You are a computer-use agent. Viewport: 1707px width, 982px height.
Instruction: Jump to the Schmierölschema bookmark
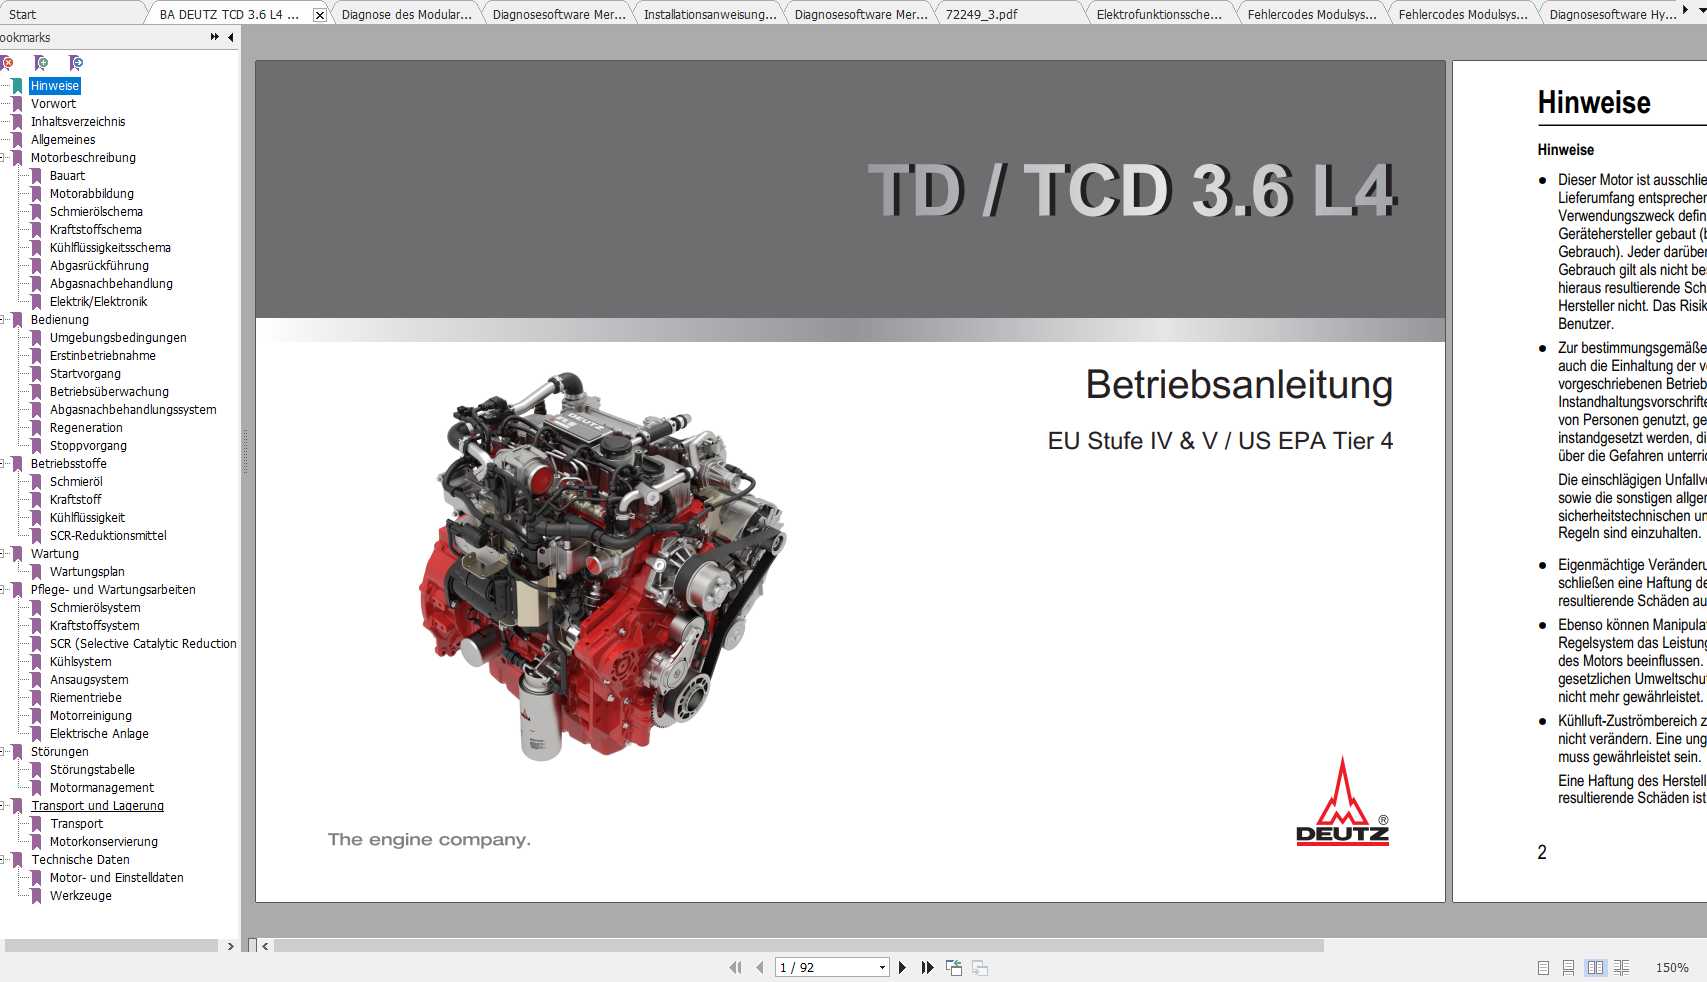[96, 212]
